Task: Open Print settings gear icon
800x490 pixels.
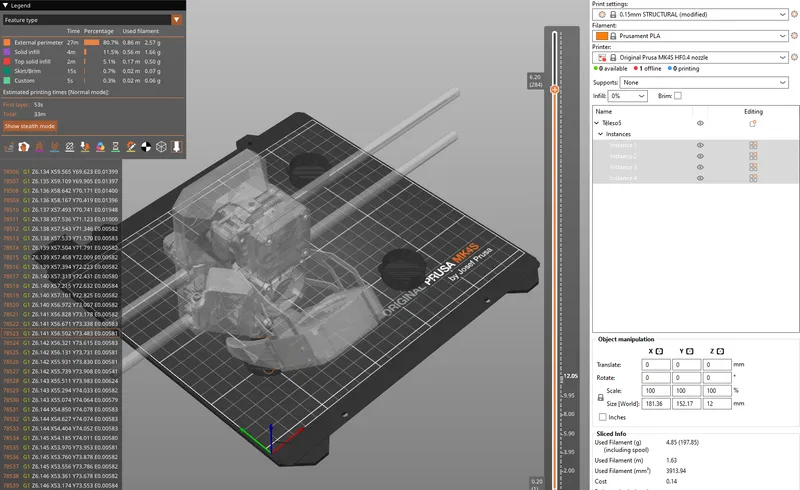Action: pyautogui.click(x=794, y=14)
